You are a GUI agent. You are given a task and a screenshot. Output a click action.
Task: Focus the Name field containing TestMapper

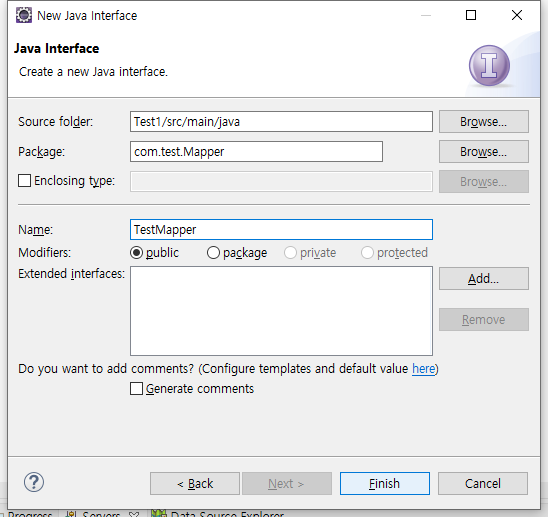pyautogui.click(x=281, y=230)
